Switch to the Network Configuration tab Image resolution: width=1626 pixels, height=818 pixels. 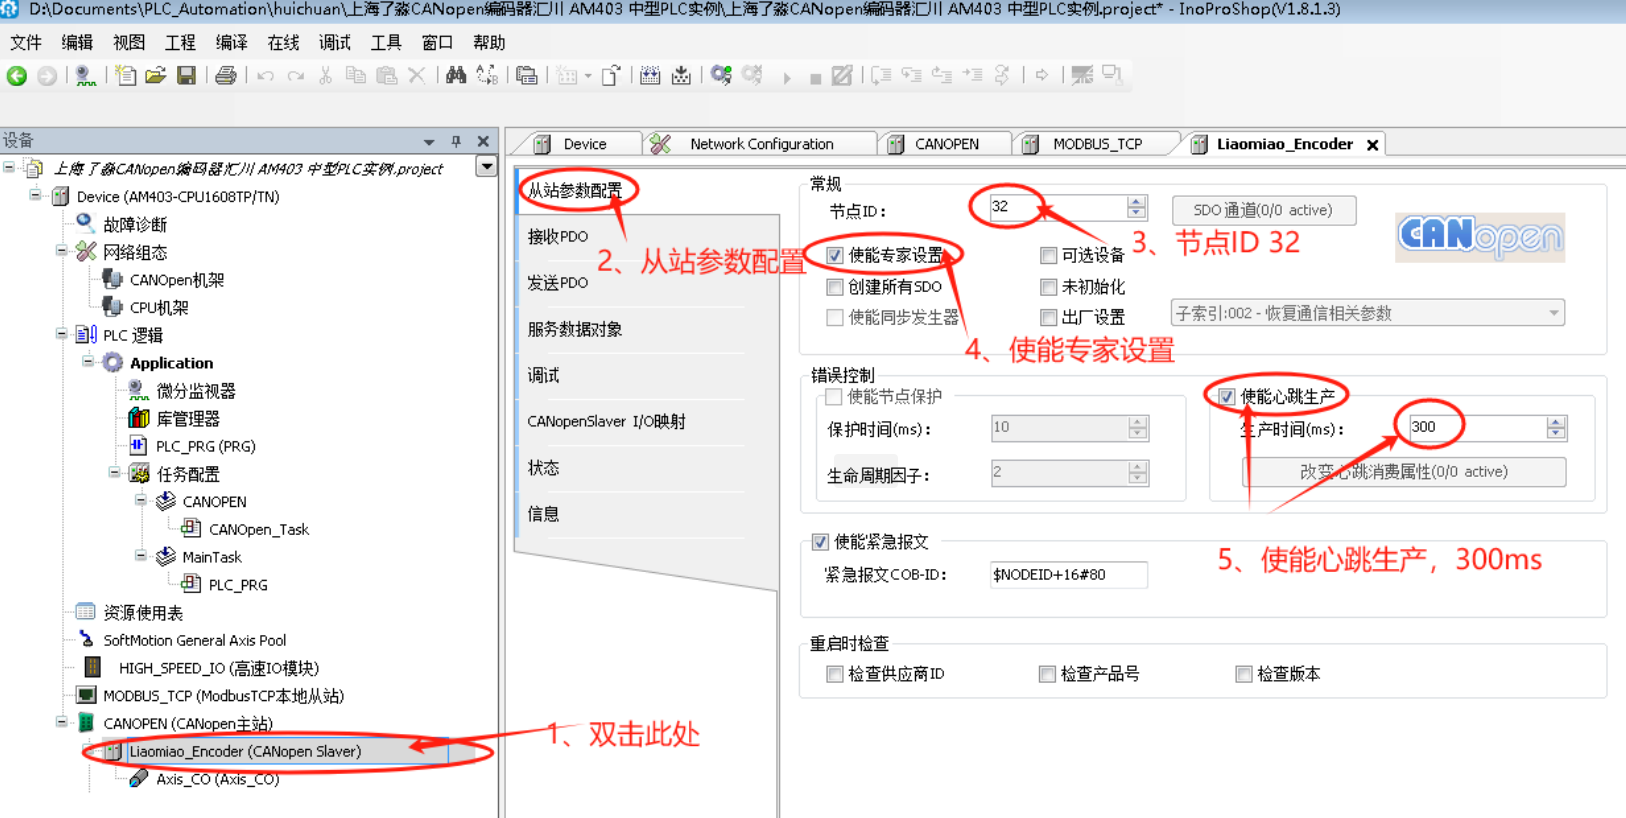760,144
